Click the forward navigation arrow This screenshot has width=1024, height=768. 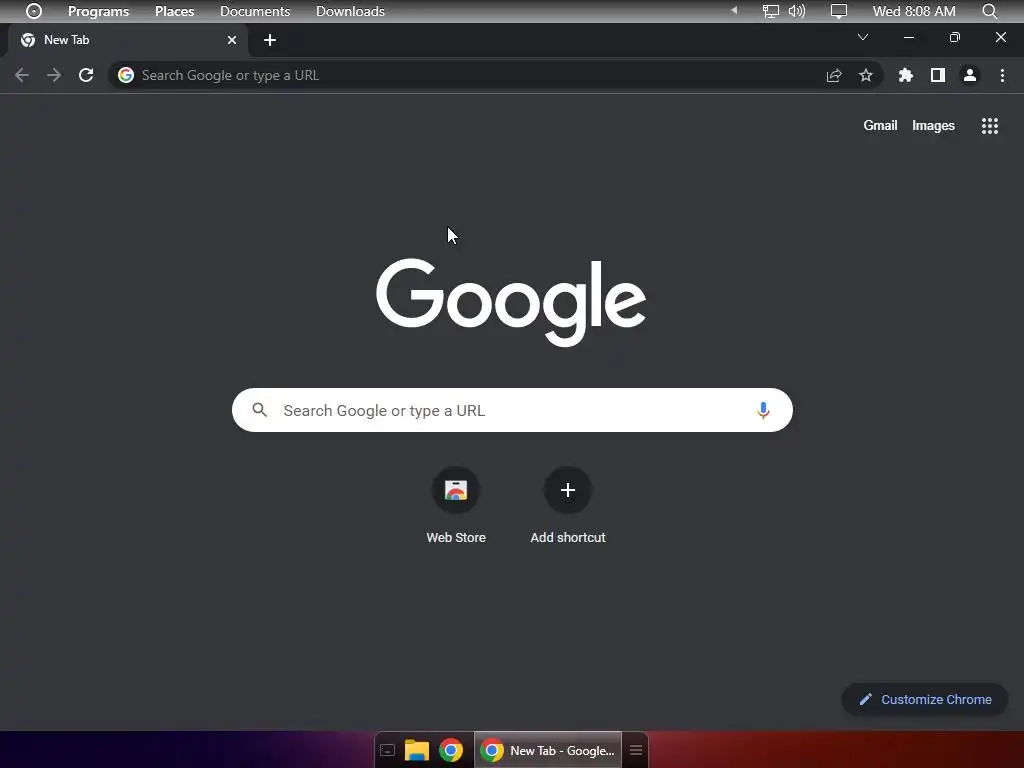[54, 75]
